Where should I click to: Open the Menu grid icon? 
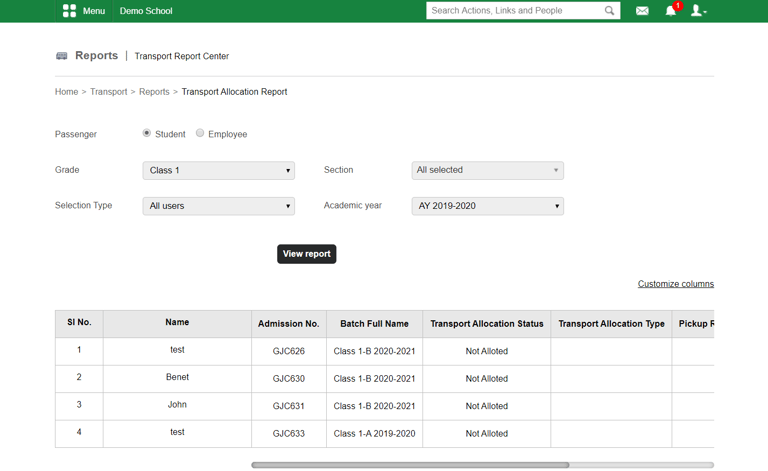[69, 11]
